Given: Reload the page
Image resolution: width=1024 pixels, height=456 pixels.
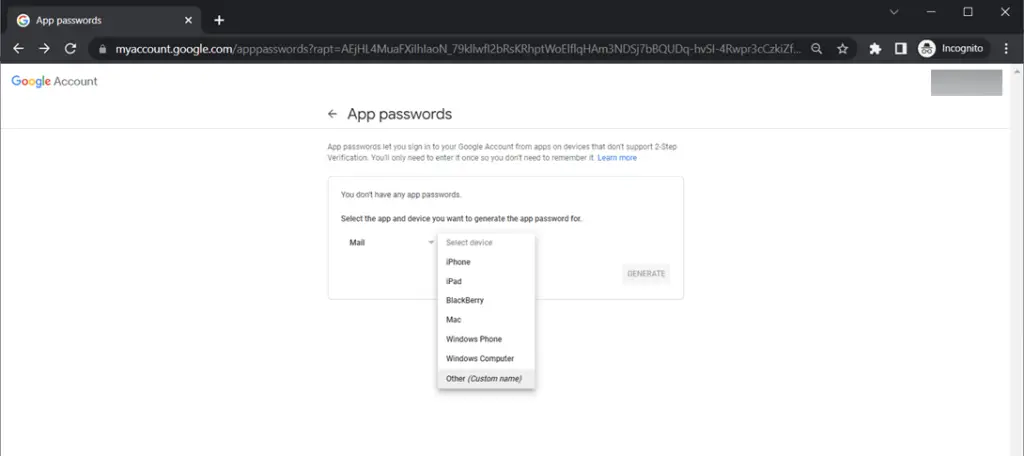Looking at the screenshot, I should [71, 49].
